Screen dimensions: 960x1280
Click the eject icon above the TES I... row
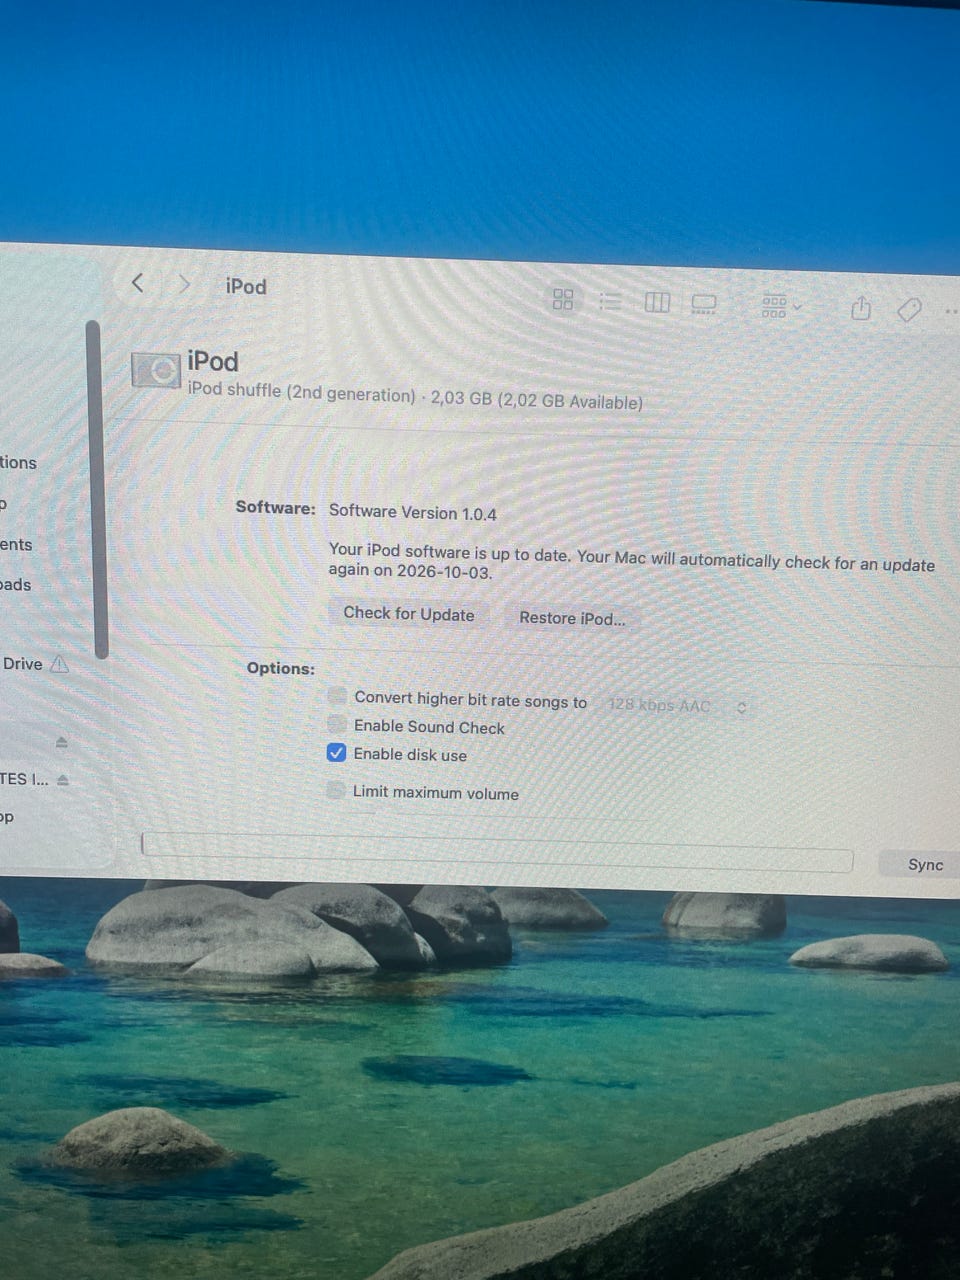(61, 742)
